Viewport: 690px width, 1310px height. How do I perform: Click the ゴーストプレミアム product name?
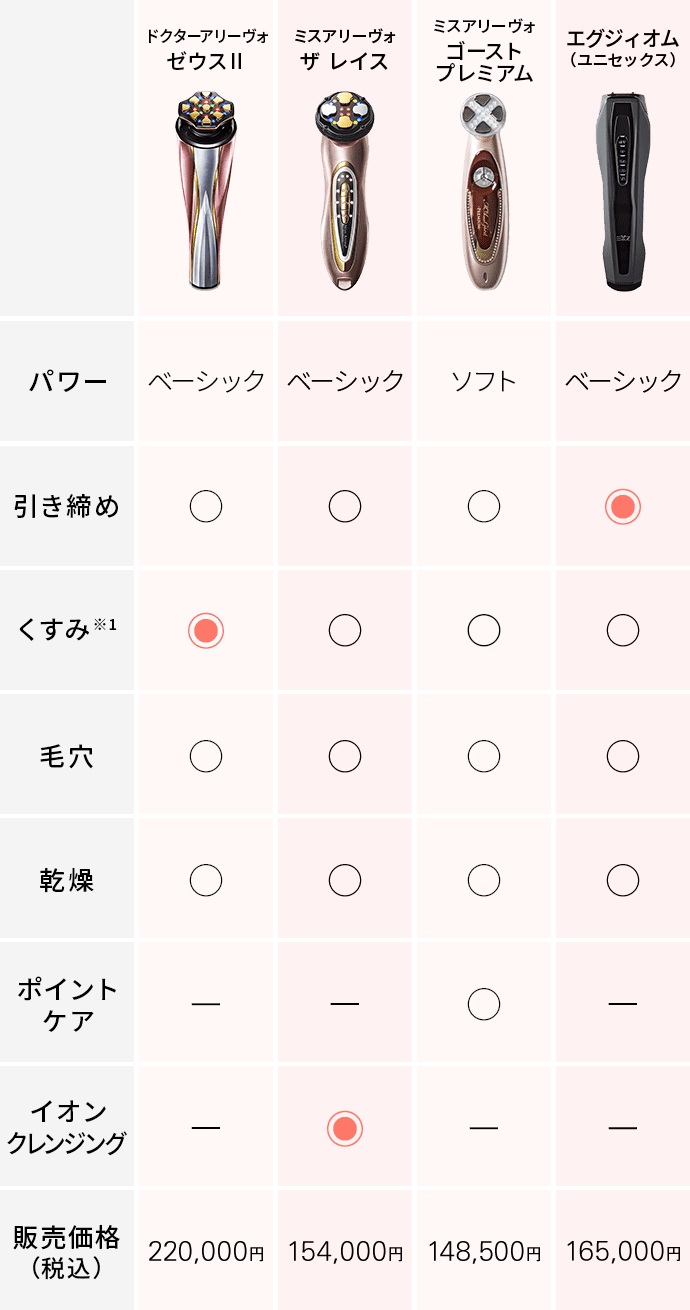(x=484, y=53)
